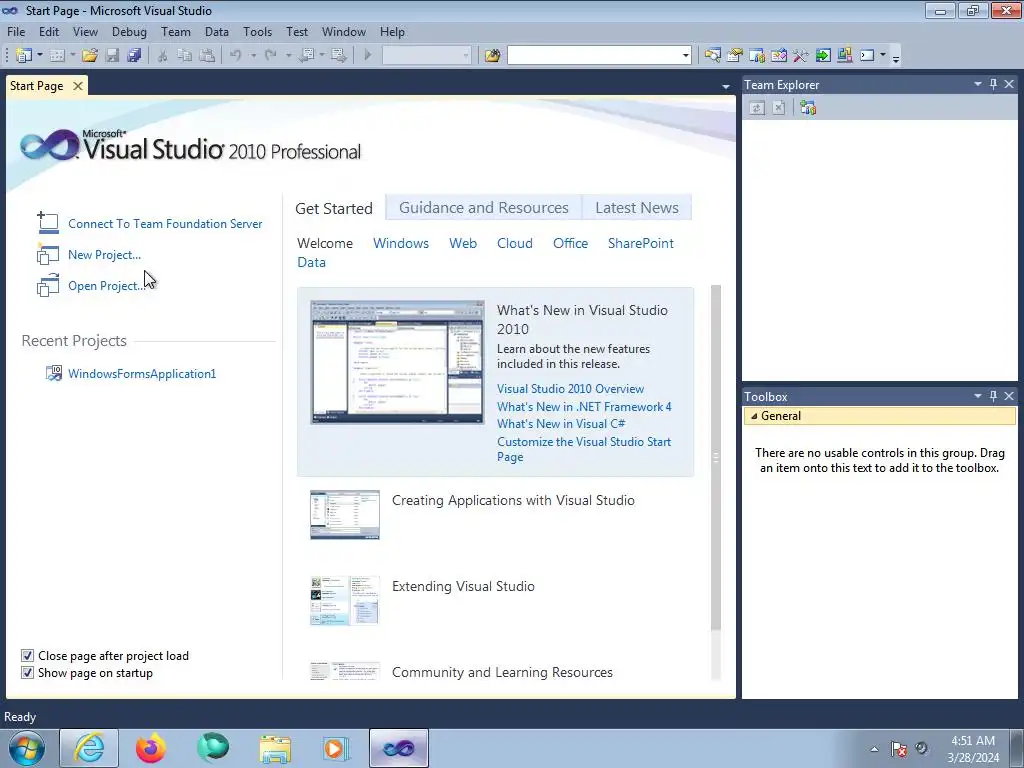
Task: Toggle auto-hide pin on Toolbox panel
Action: tap(993, 396)
